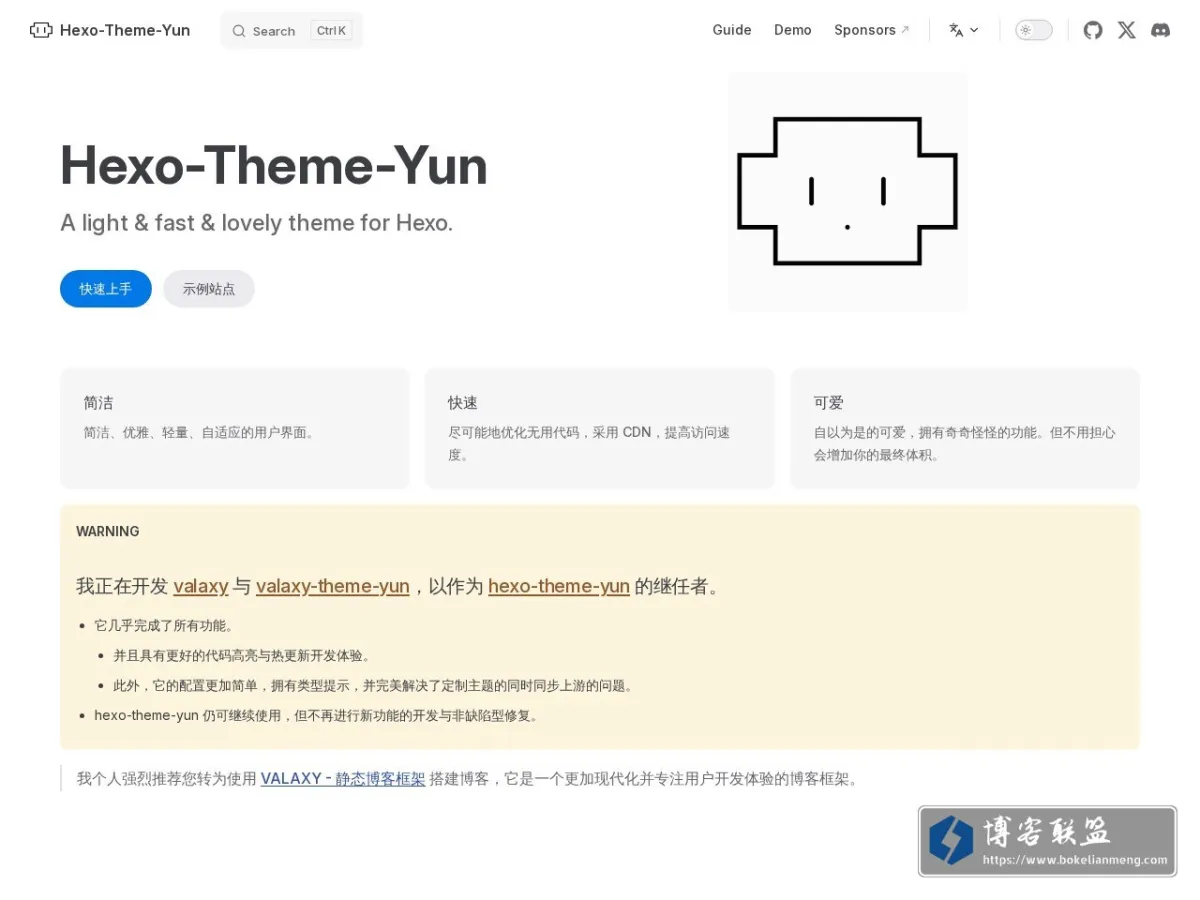Viewport: 1200px width, 900px height.
Task: Click the Hexo-Theme-Yun site title in header
Action: [125, 30]
